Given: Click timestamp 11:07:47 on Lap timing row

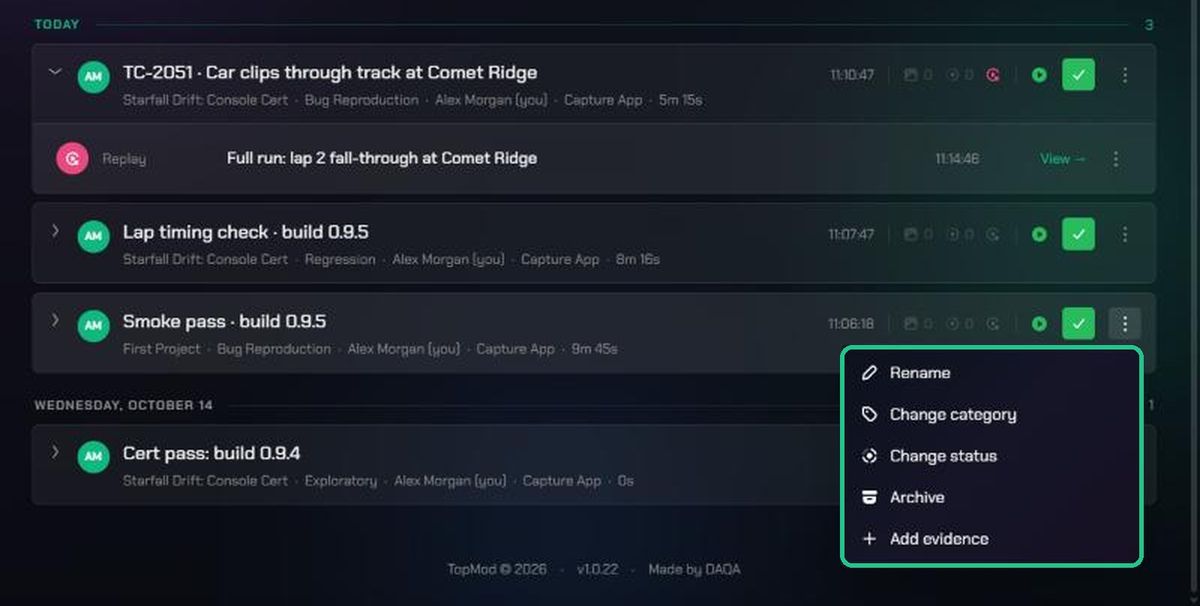Looking at the screenshot, I should 851,235.
